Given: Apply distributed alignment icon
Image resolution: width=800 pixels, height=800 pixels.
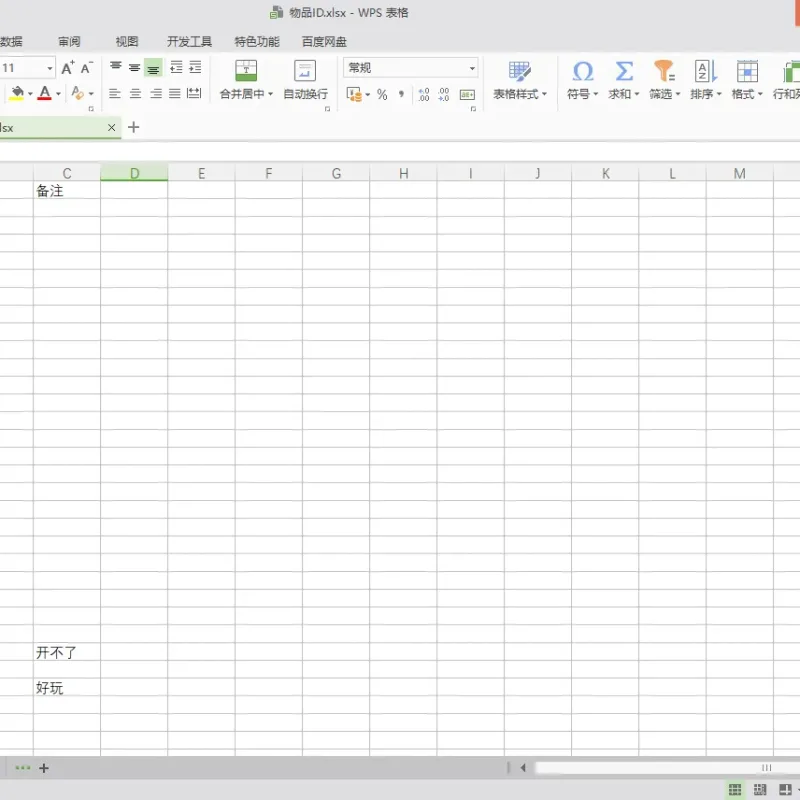Looking at the screenshot, I should click(194, 93).
